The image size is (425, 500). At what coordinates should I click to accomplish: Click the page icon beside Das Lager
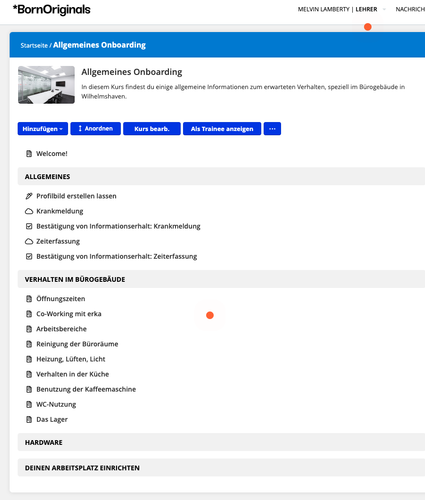coord(29,419)
